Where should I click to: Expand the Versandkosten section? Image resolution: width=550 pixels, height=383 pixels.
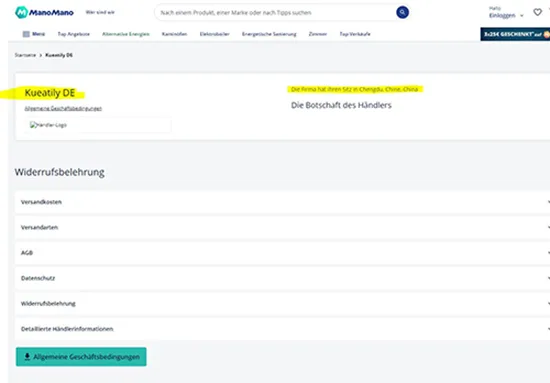282,202
